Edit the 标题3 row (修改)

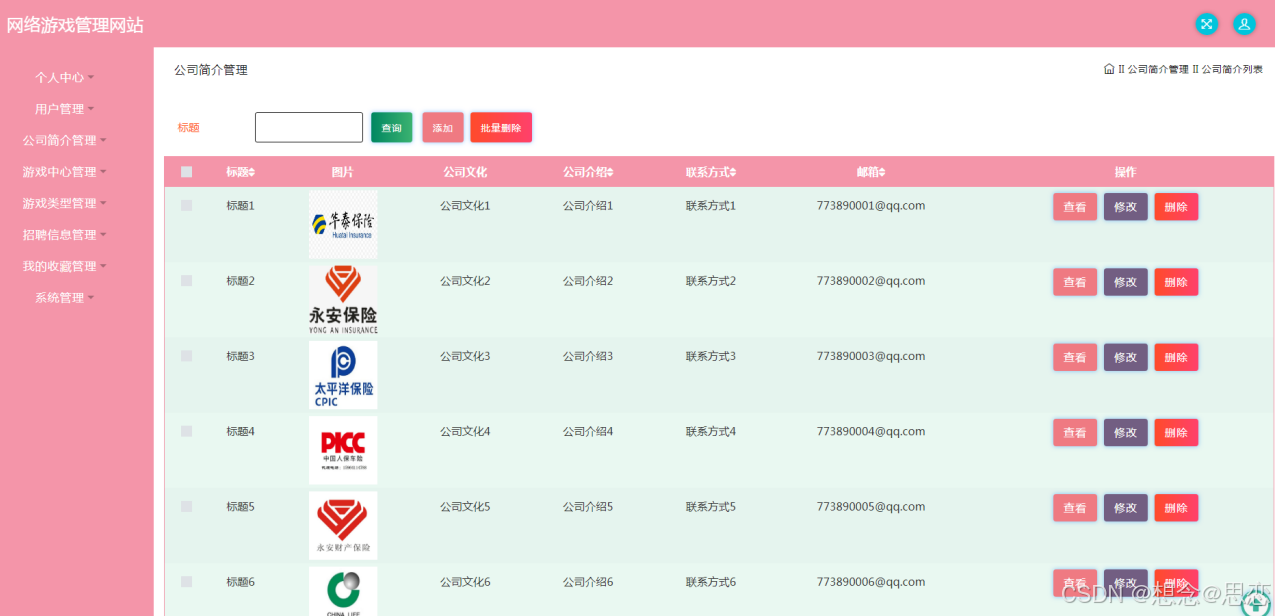click(1126, 357)
